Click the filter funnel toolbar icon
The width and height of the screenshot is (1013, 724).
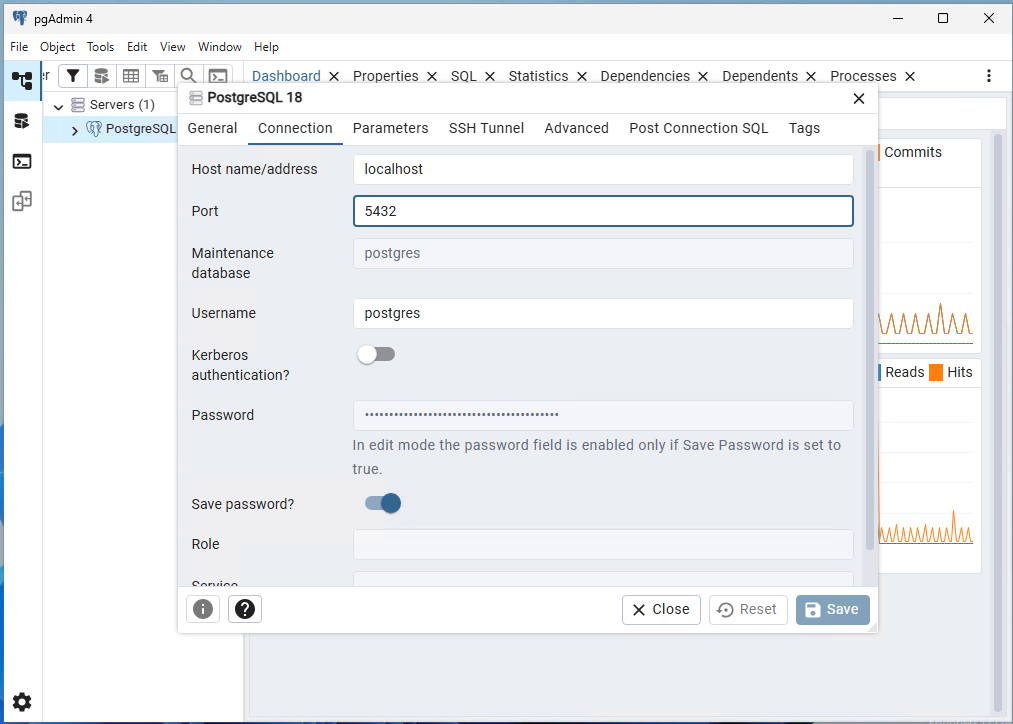pos(73,76)
